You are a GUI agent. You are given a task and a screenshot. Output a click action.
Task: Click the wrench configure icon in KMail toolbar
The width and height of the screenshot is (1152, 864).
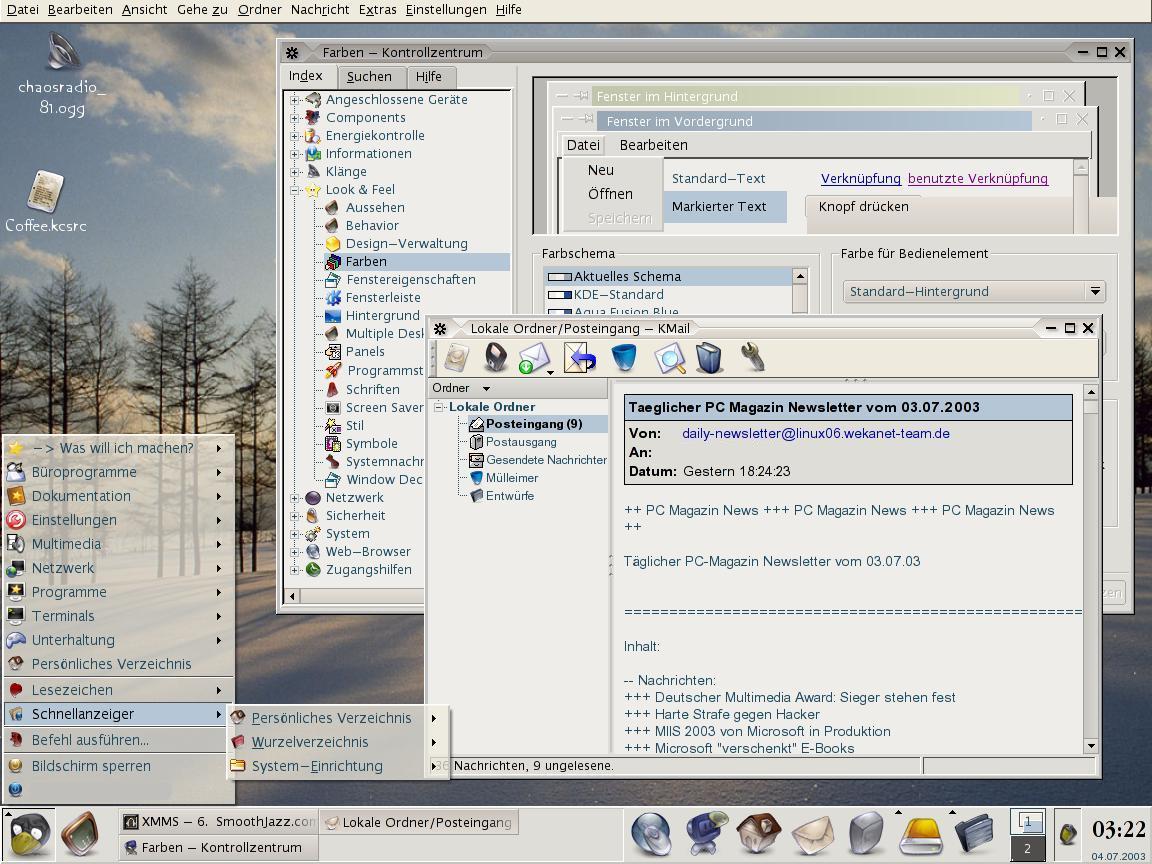[752, 359]
